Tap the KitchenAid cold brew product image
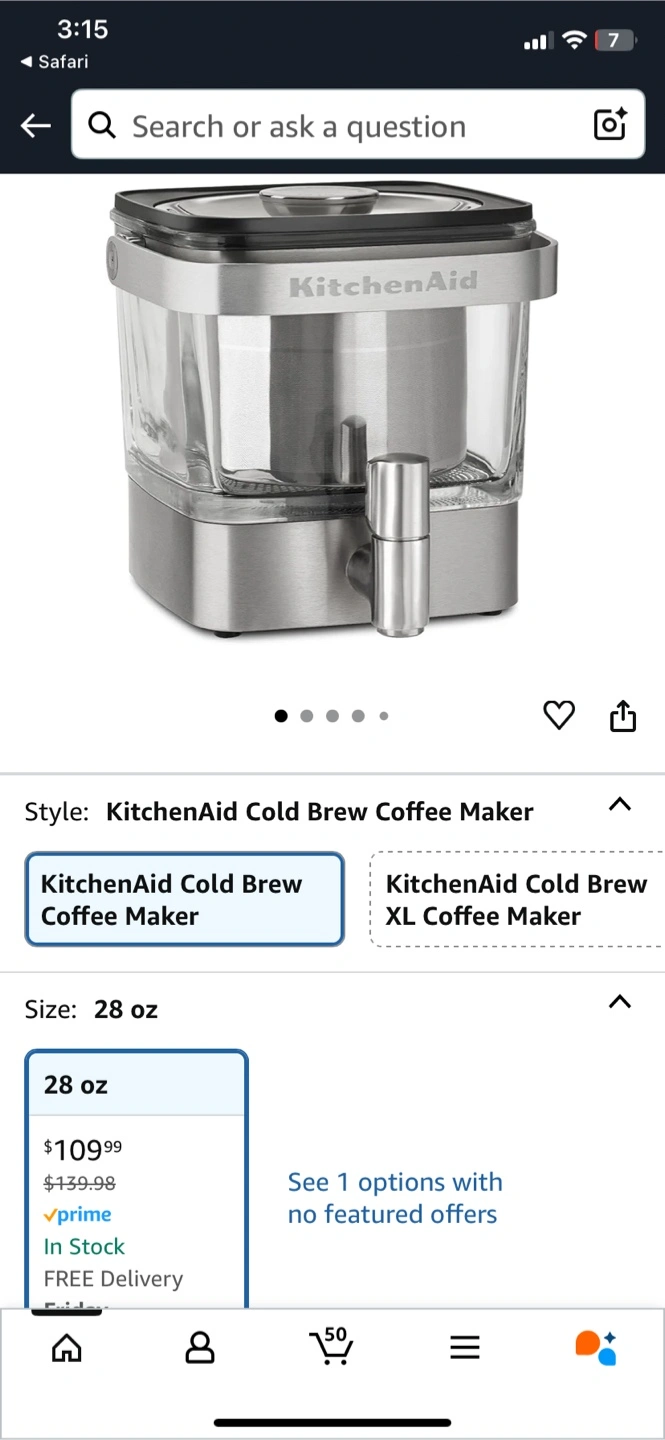This screenshot has width=665, height=1440. pos(332,410)
